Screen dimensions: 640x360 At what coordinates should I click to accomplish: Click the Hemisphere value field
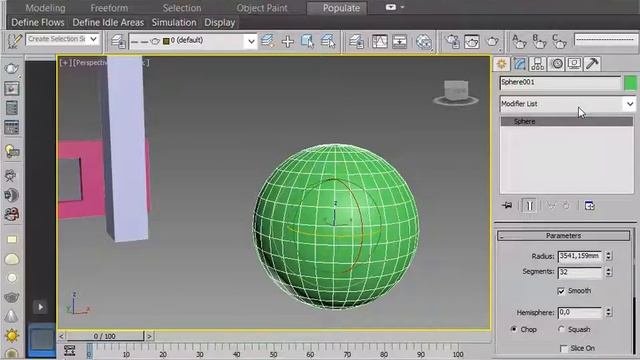pos(580,312)
